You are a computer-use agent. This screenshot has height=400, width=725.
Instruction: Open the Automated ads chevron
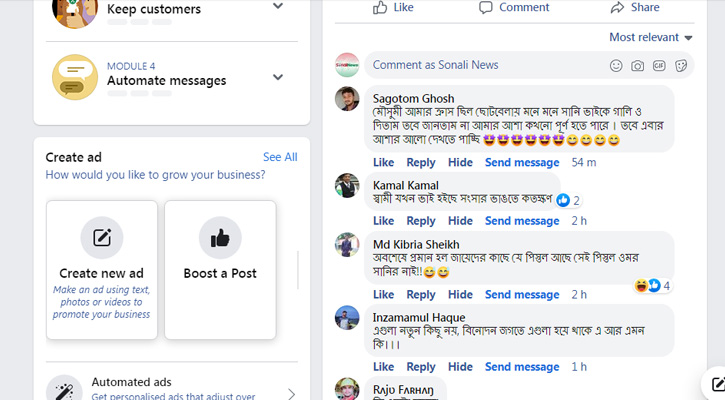click(291, 394)
